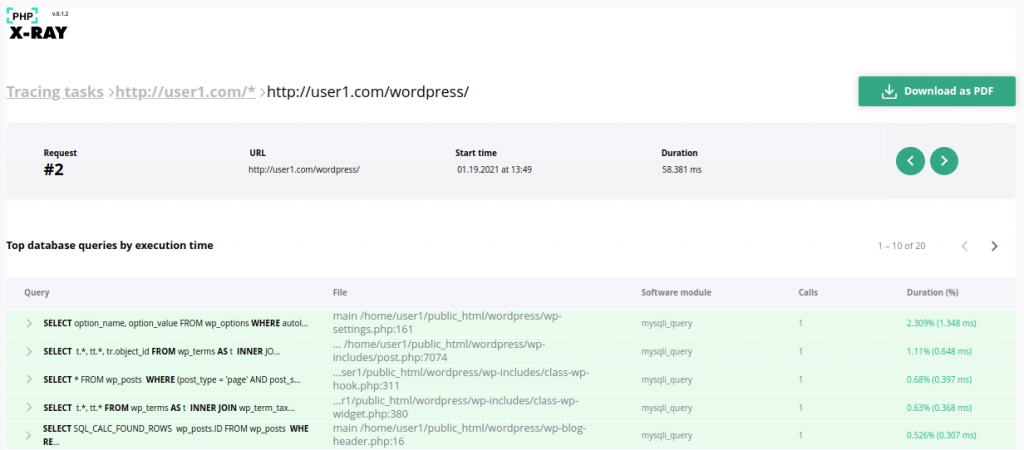The height and width of the screenshot is (450, 1024).
Task: Click the SELECT SQL_CALC_FOUND_ROWS query text
Action: click(176, 435)
